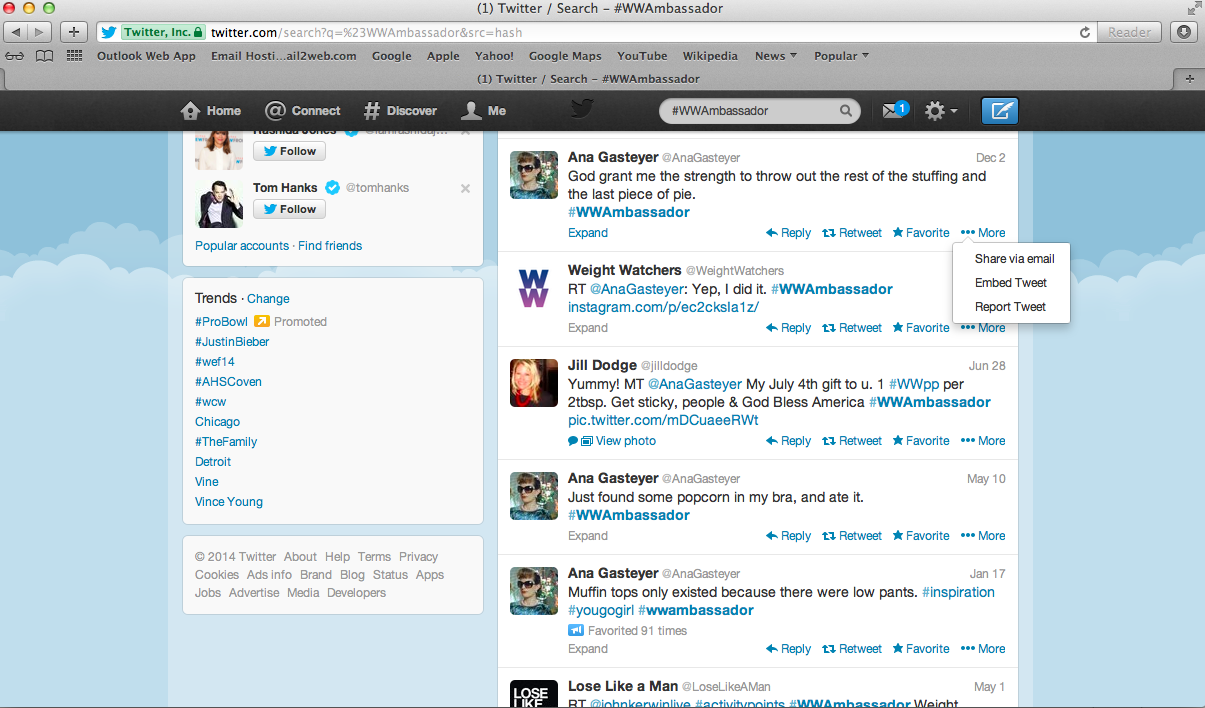Reply to Dec 2 Ana Gasteyer tweet
The width and height of the screenshot is (1205, 708).
[788, 233]
